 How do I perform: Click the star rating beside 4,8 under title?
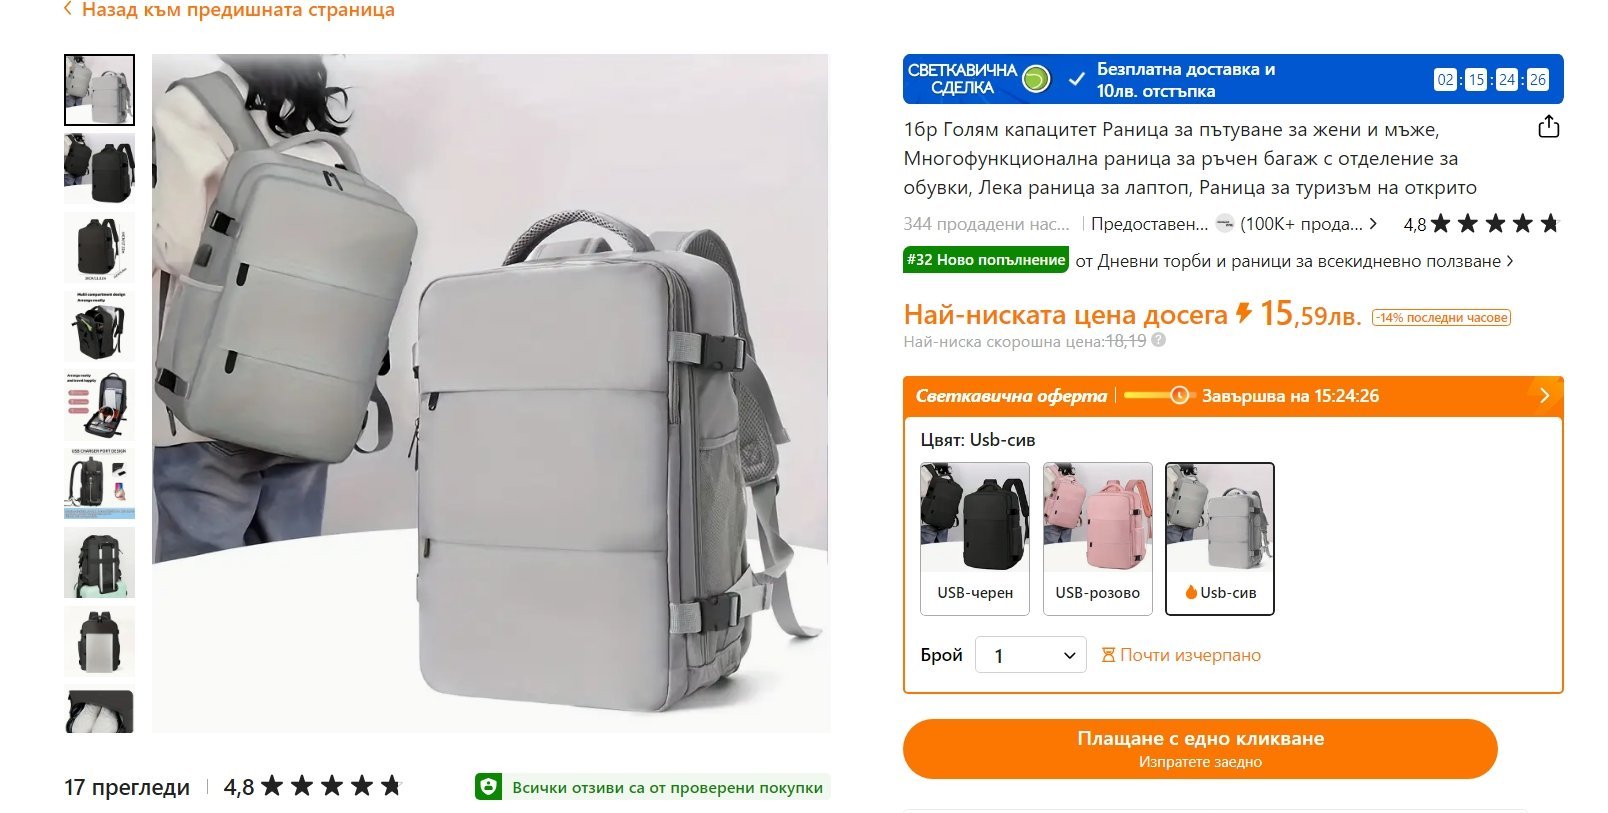click(1495, 223)
